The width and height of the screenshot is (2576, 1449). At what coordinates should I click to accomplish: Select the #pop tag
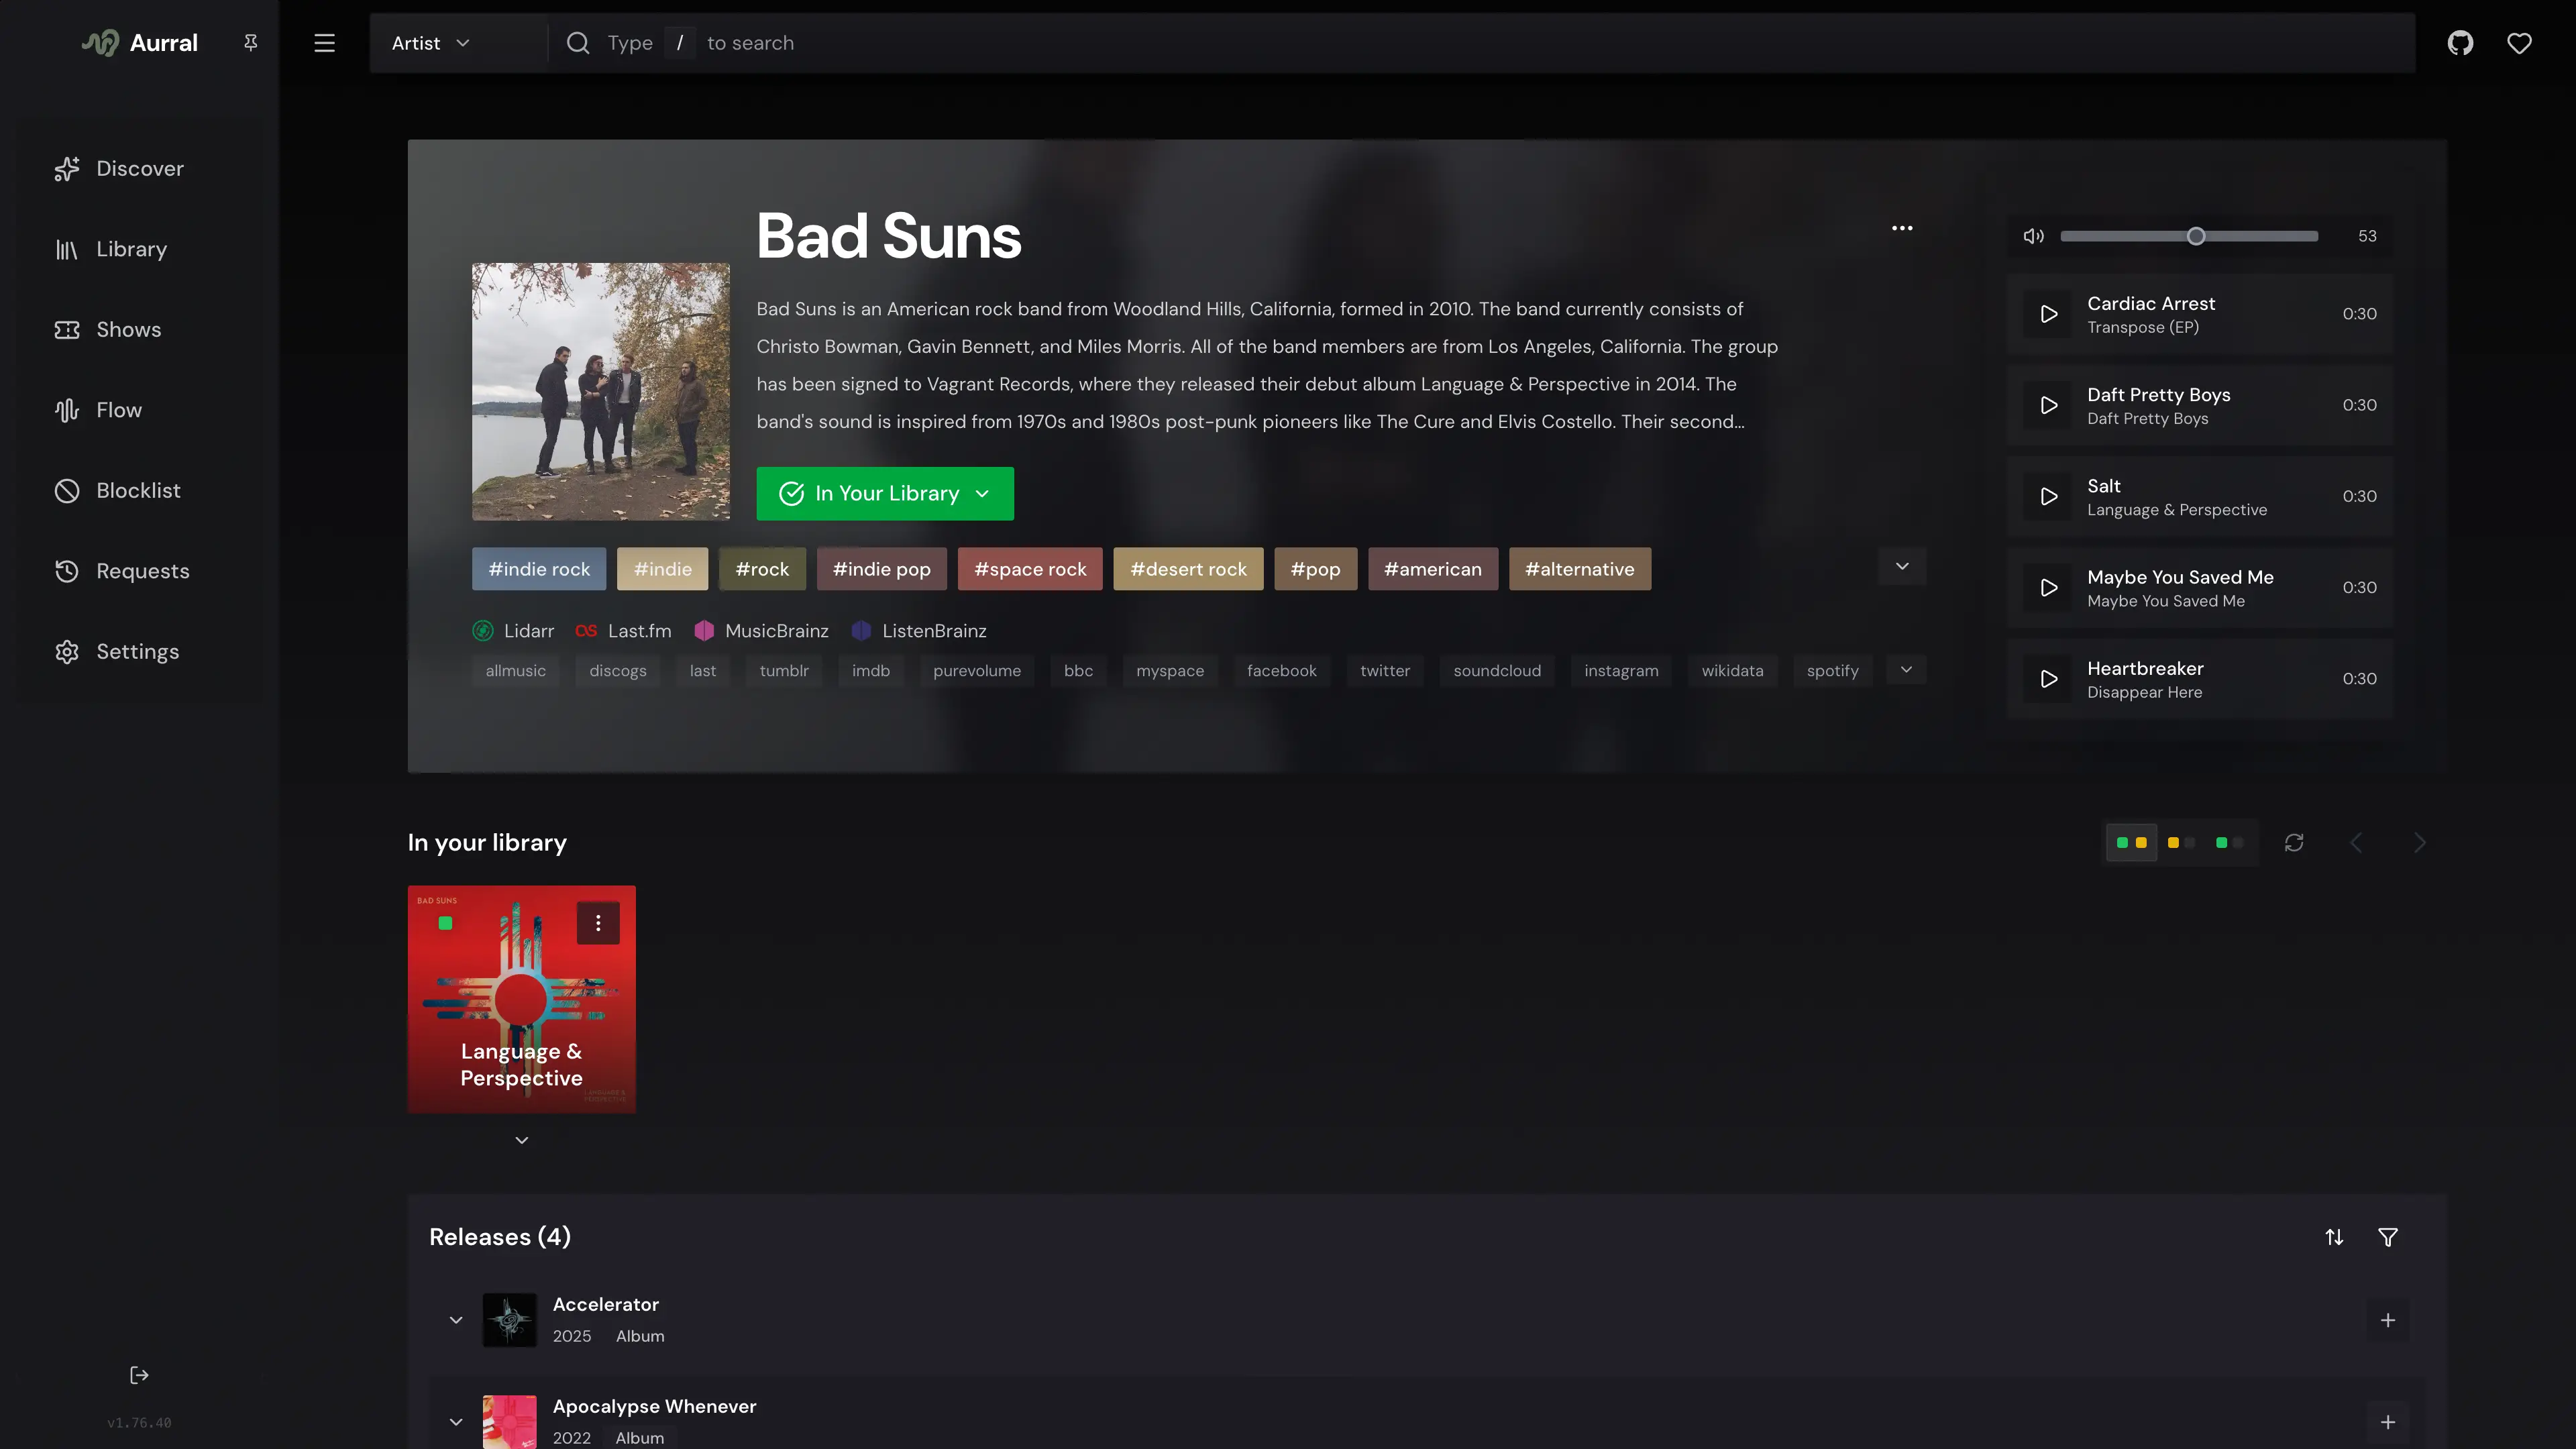[1315, 569]
